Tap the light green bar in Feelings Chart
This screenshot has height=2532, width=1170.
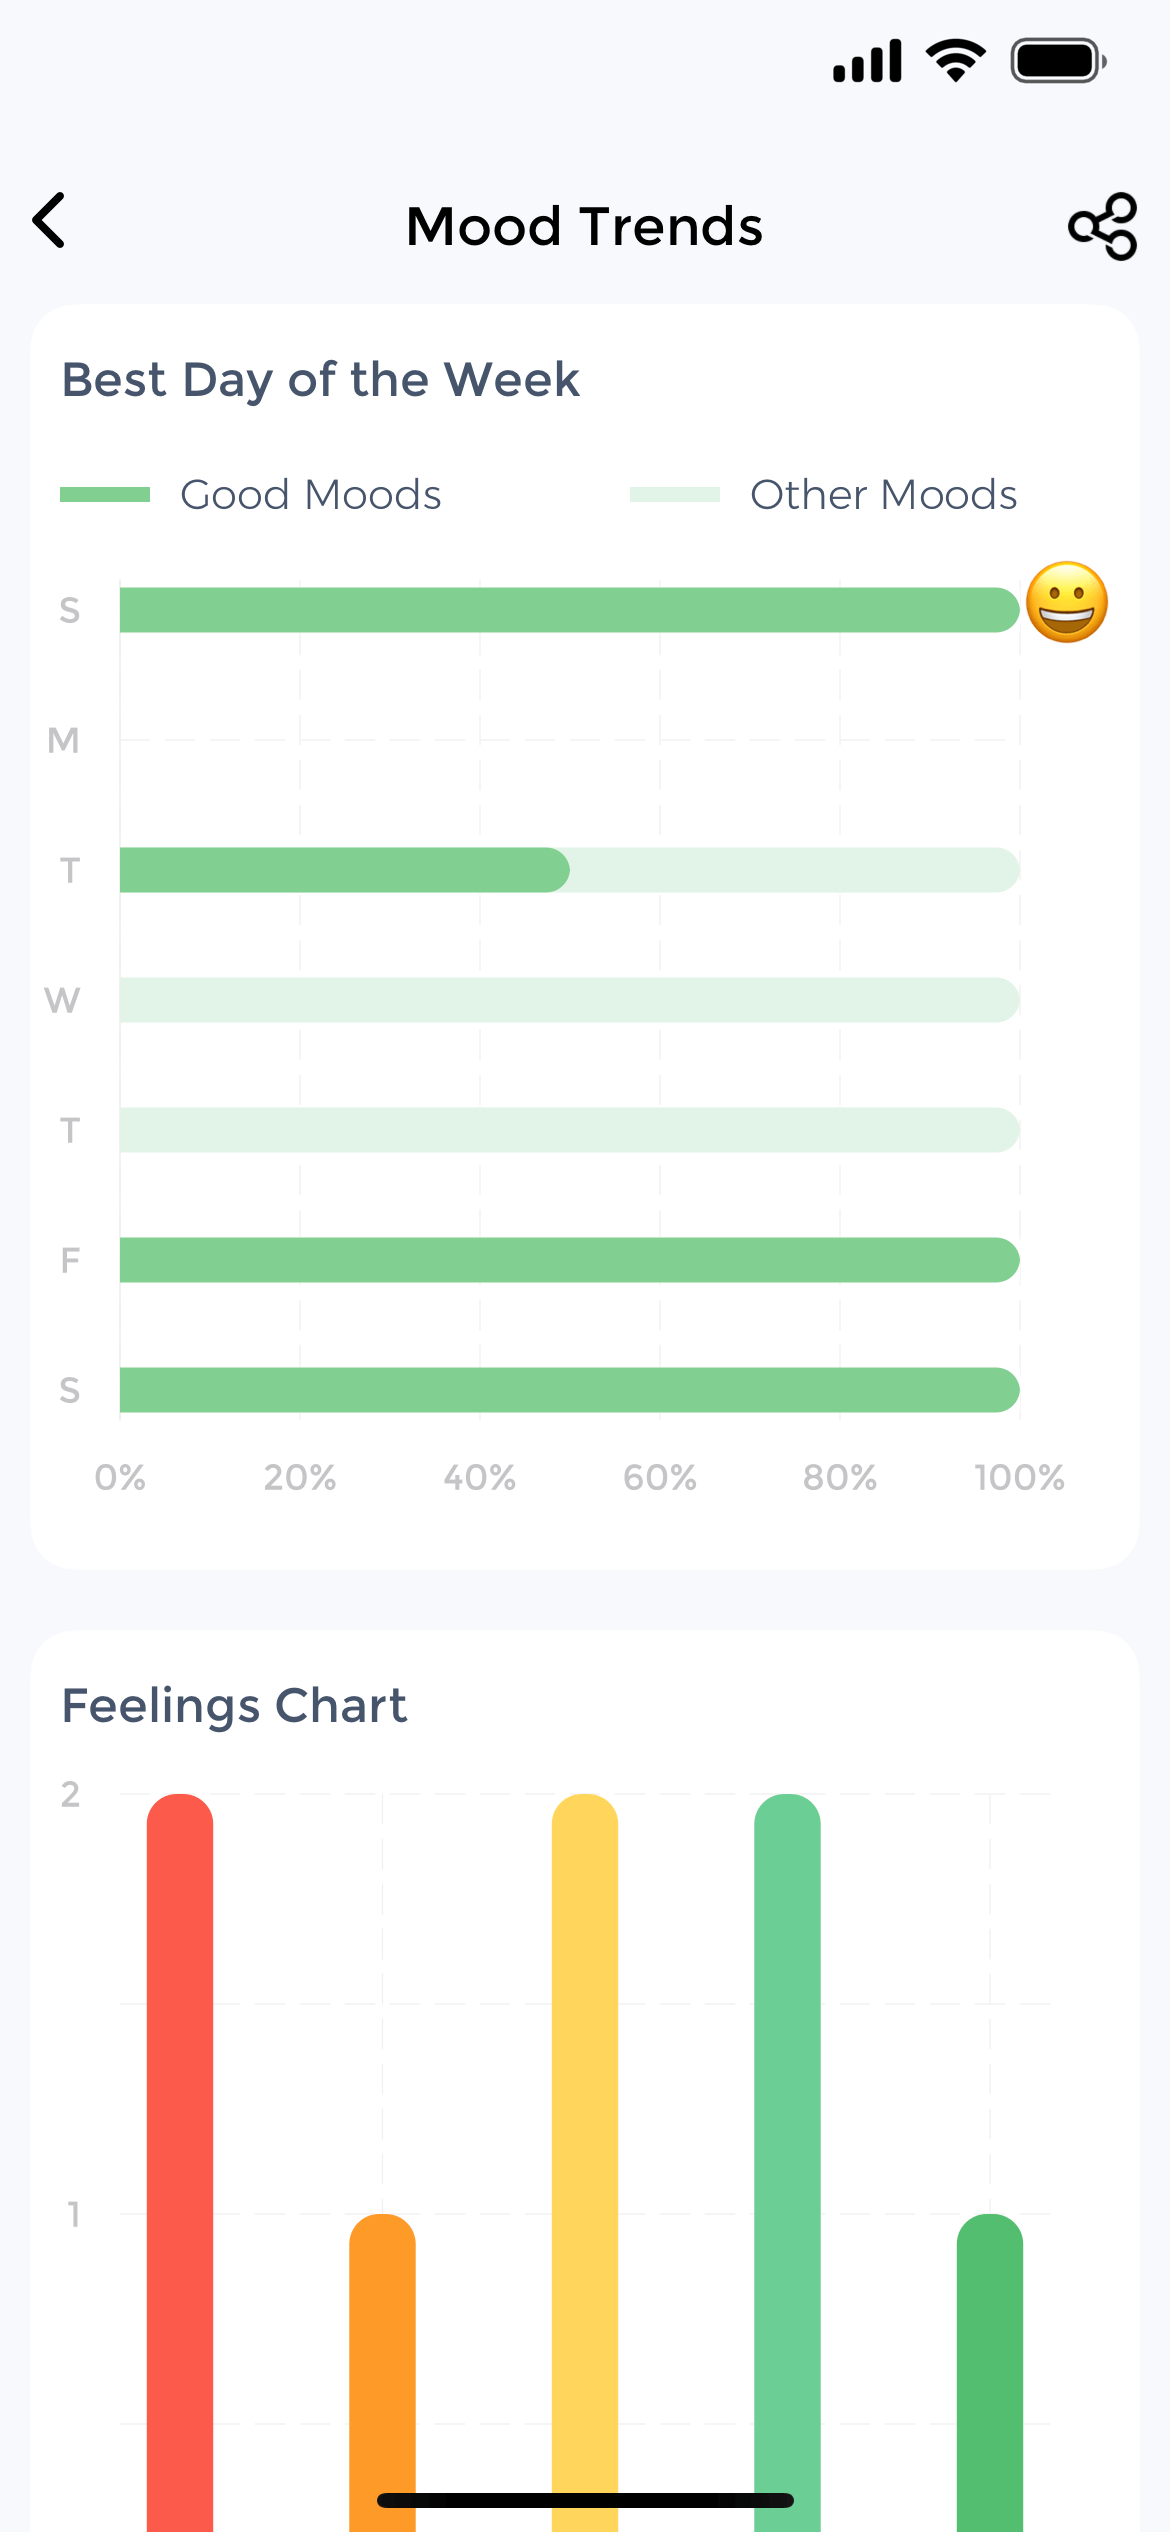point(787,2150)
